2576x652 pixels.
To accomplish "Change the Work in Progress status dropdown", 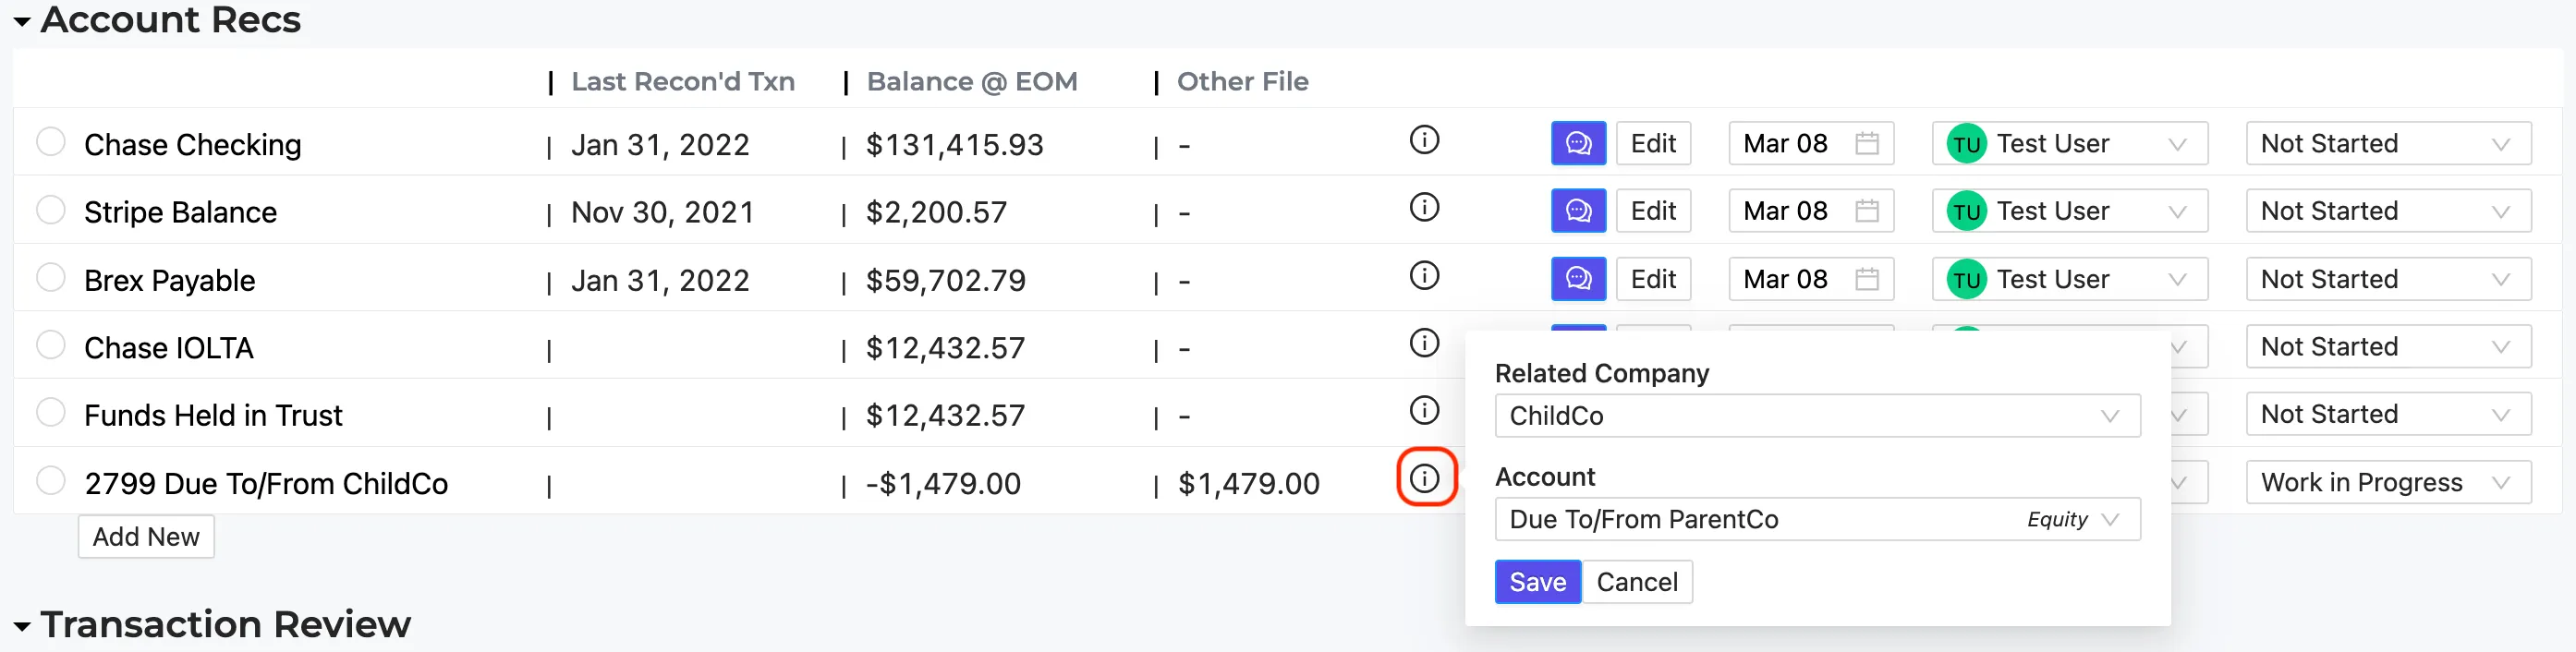I will (2388, 482).
